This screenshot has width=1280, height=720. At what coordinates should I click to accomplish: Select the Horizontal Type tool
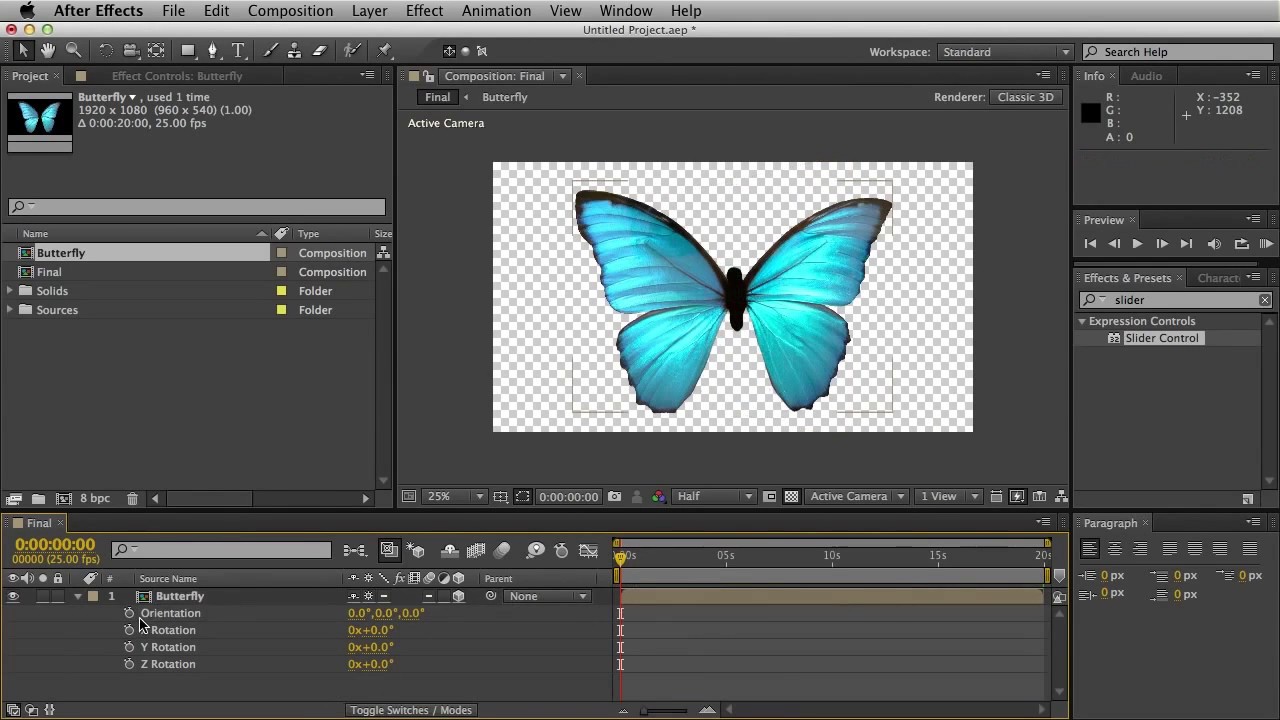pyautogui.click(x=238, y=50)
